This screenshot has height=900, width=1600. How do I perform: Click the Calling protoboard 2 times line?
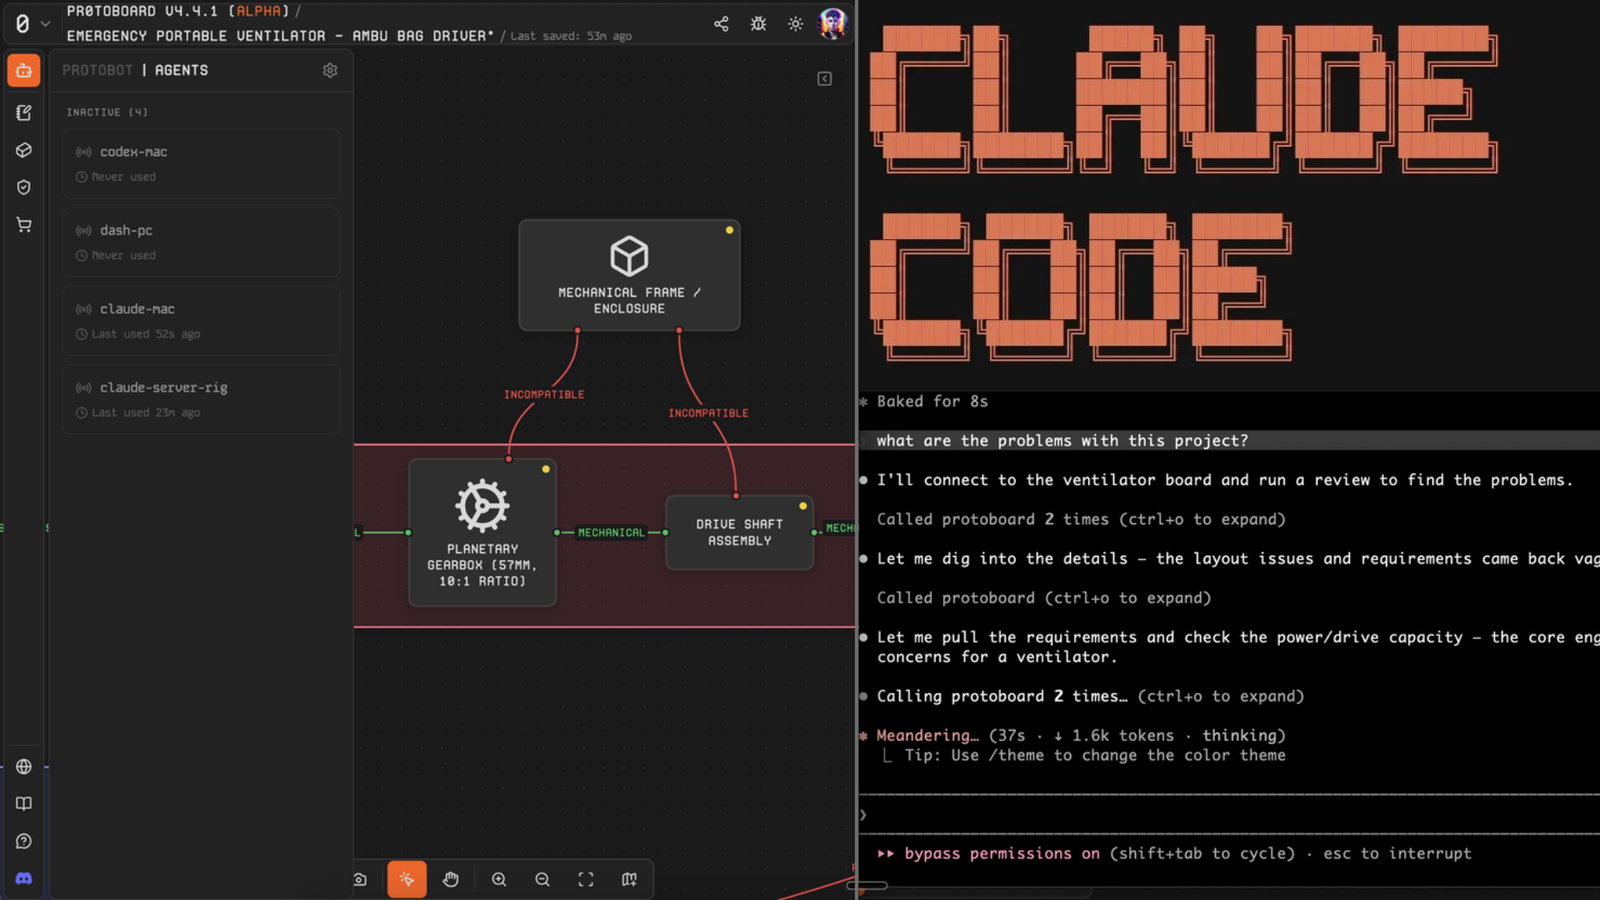[1090, 696]
